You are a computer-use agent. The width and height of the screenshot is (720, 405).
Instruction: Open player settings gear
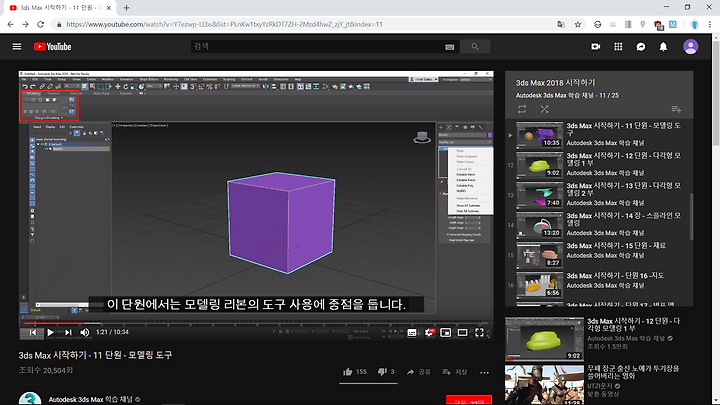coord(429,332)
